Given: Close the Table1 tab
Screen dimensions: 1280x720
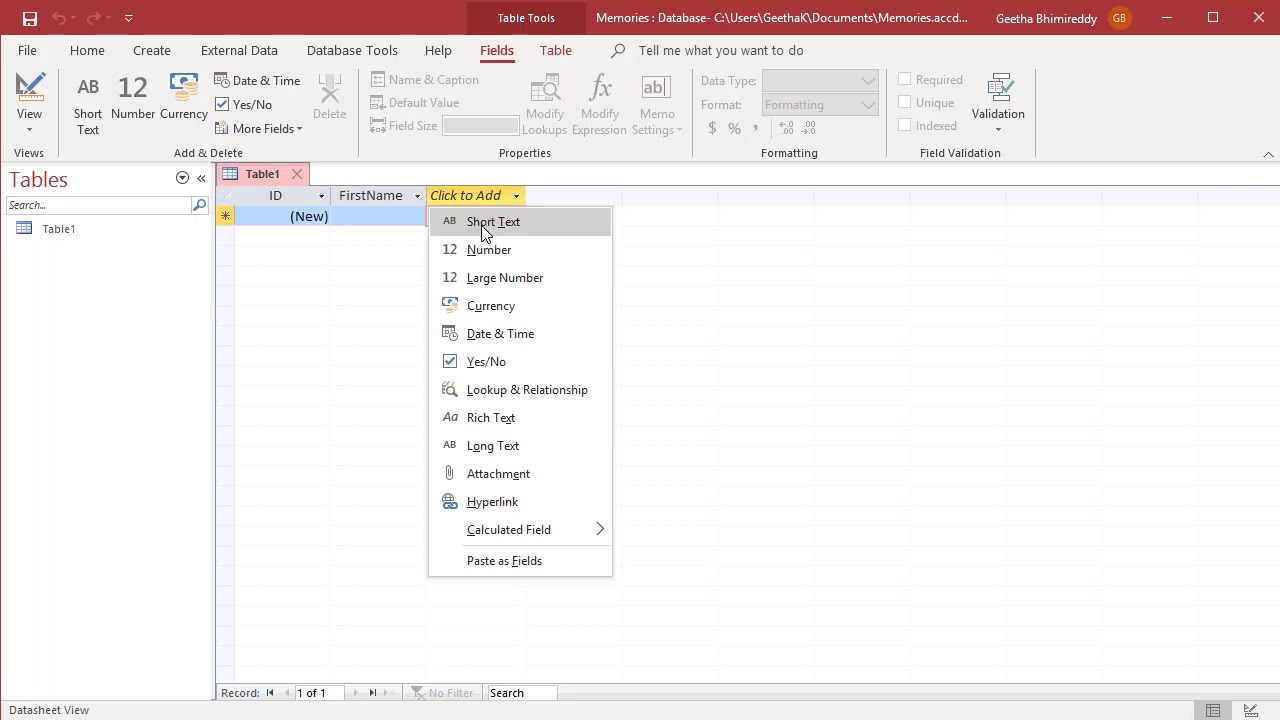Looking at the screenshot, I should (297, 174).
